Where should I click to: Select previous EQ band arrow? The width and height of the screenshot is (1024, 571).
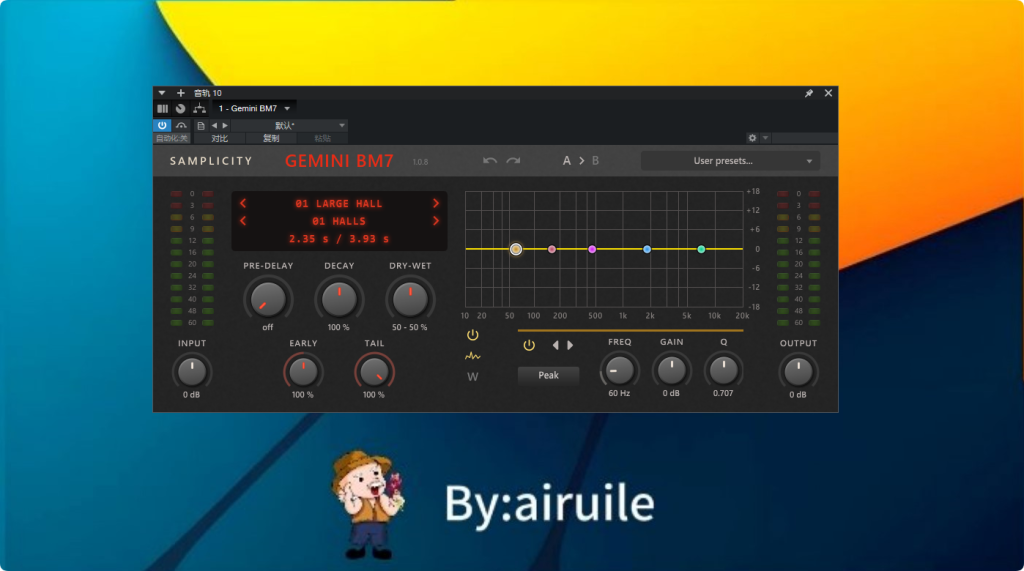point(556,345)
